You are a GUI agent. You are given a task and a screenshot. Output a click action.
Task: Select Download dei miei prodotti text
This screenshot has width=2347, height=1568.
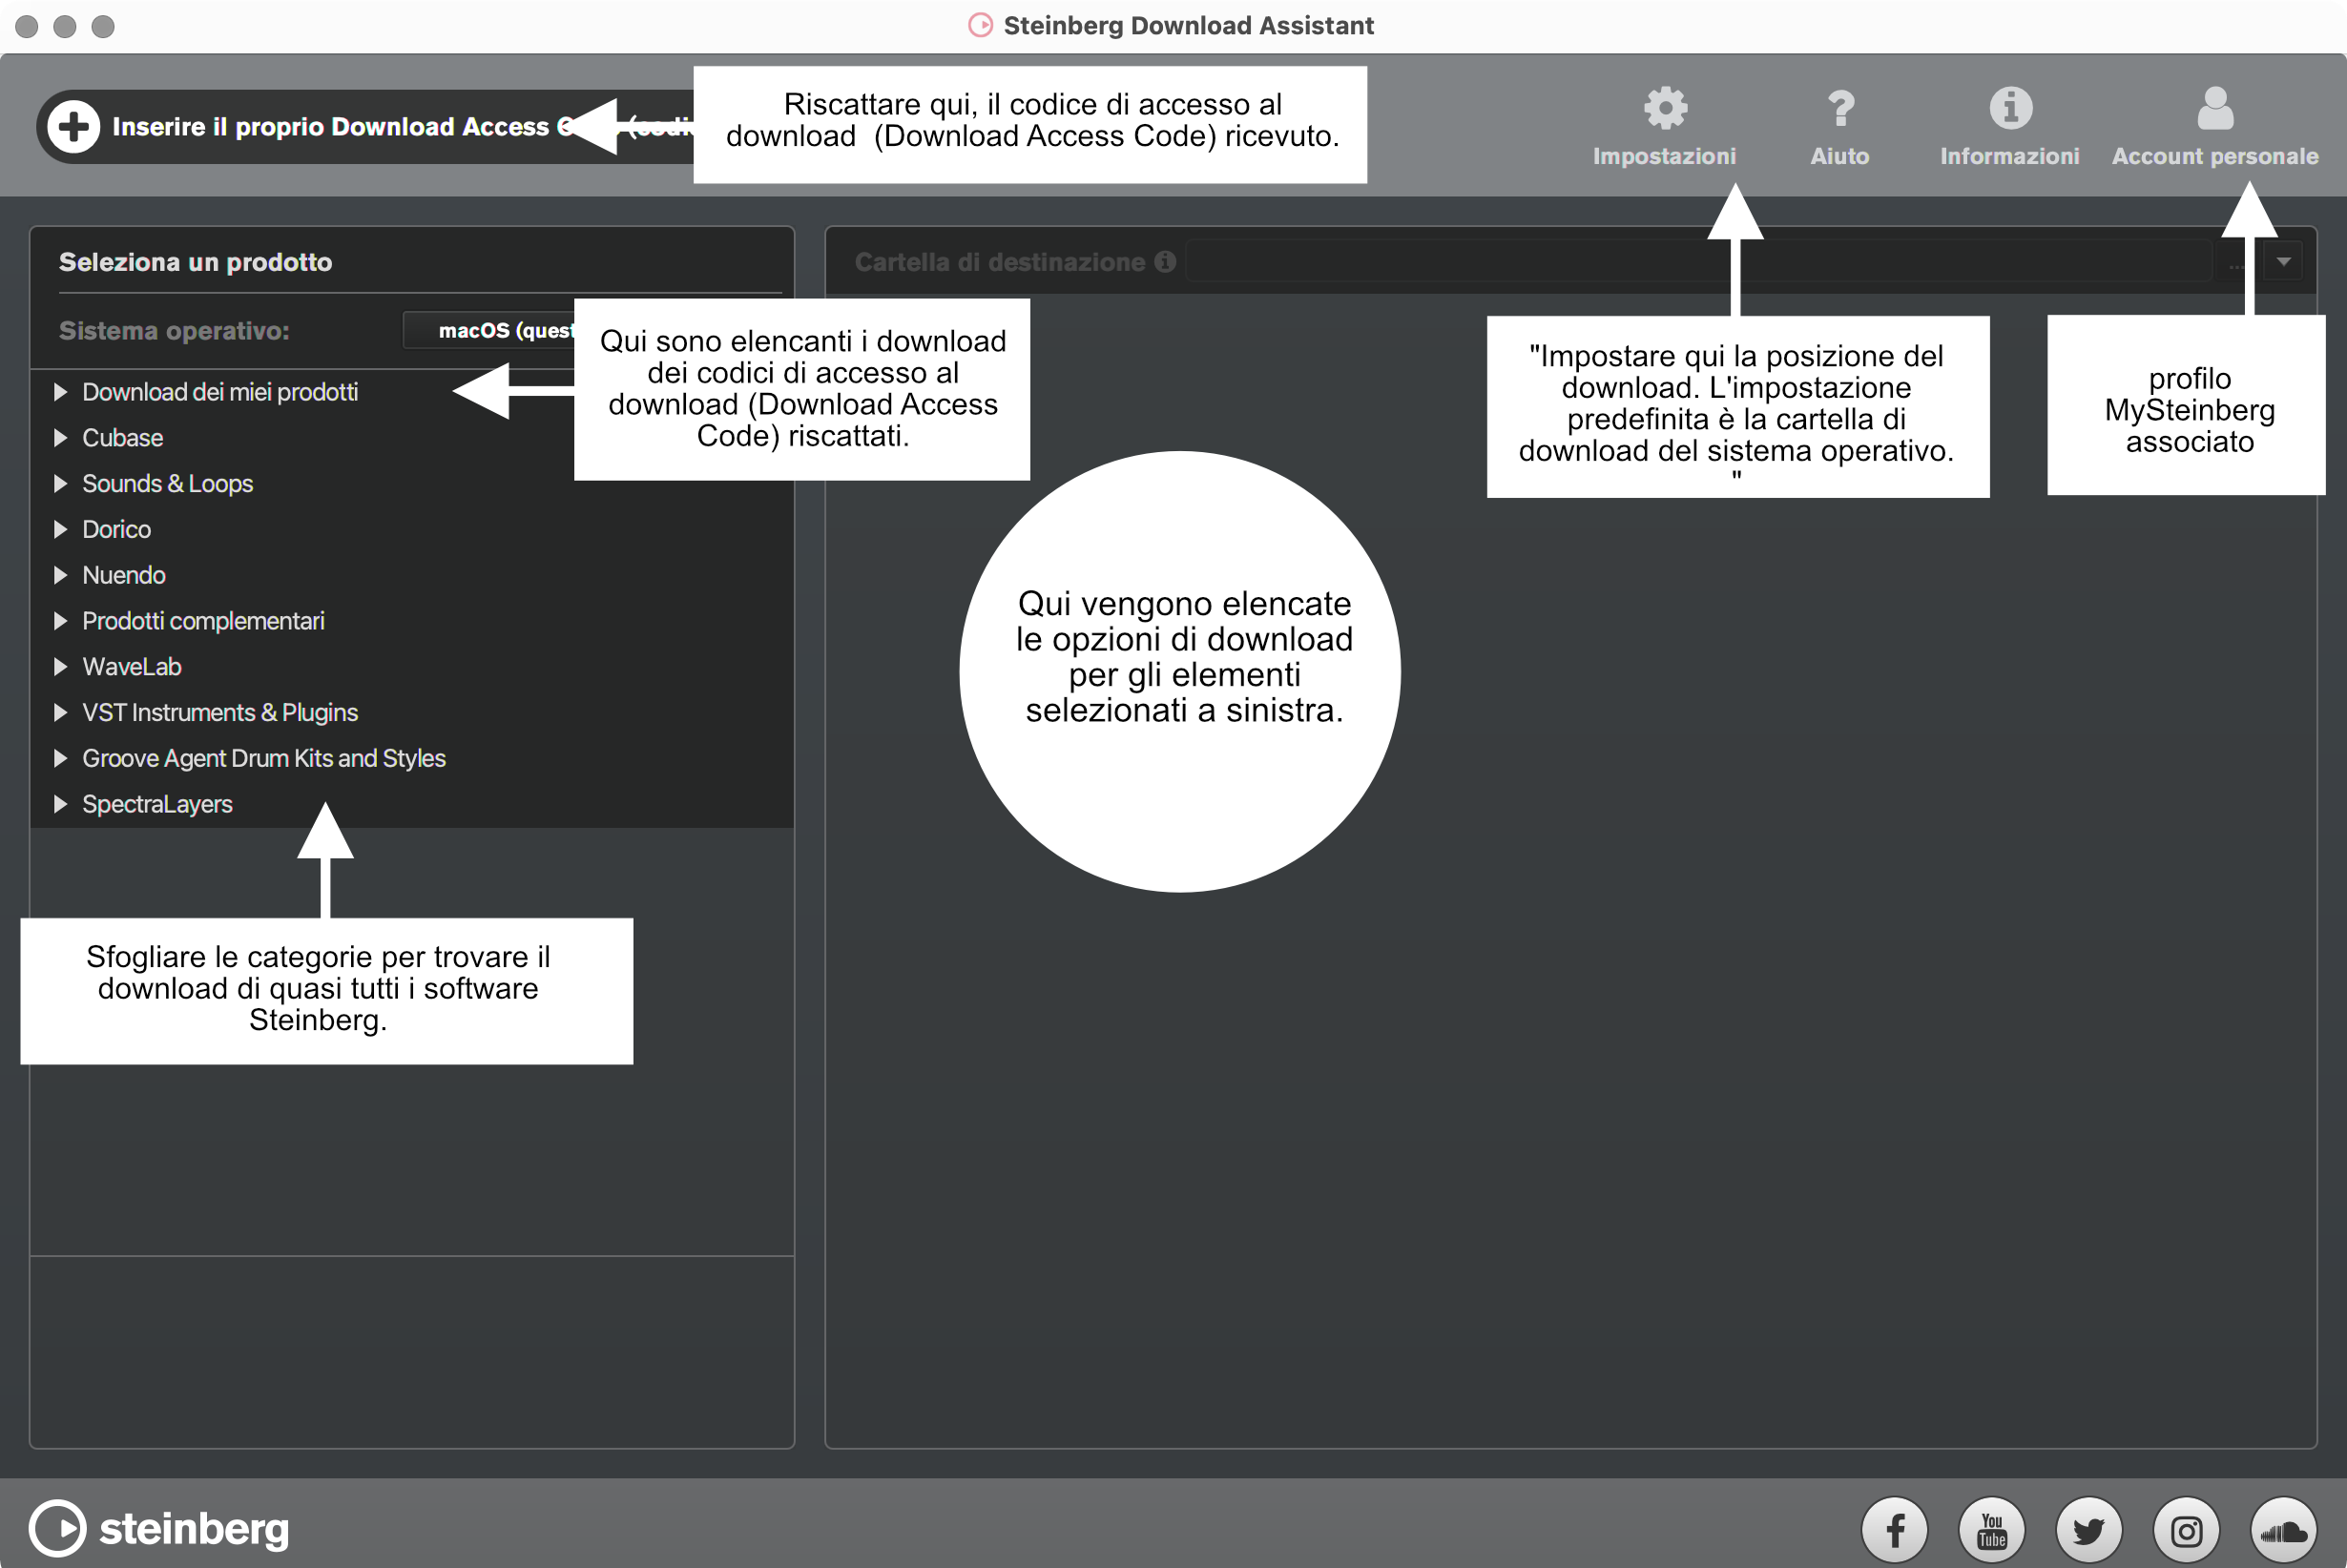[220, 392]
